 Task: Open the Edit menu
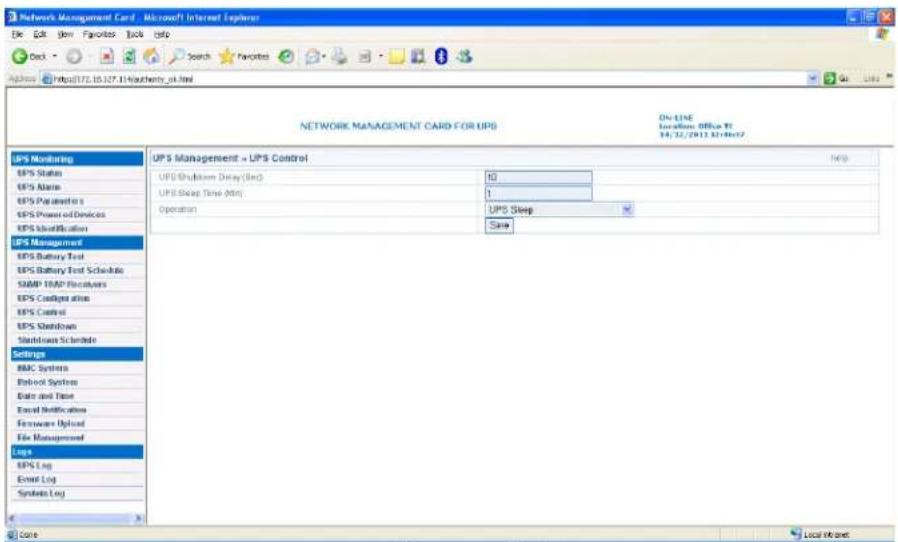click(x=40, y=34)
